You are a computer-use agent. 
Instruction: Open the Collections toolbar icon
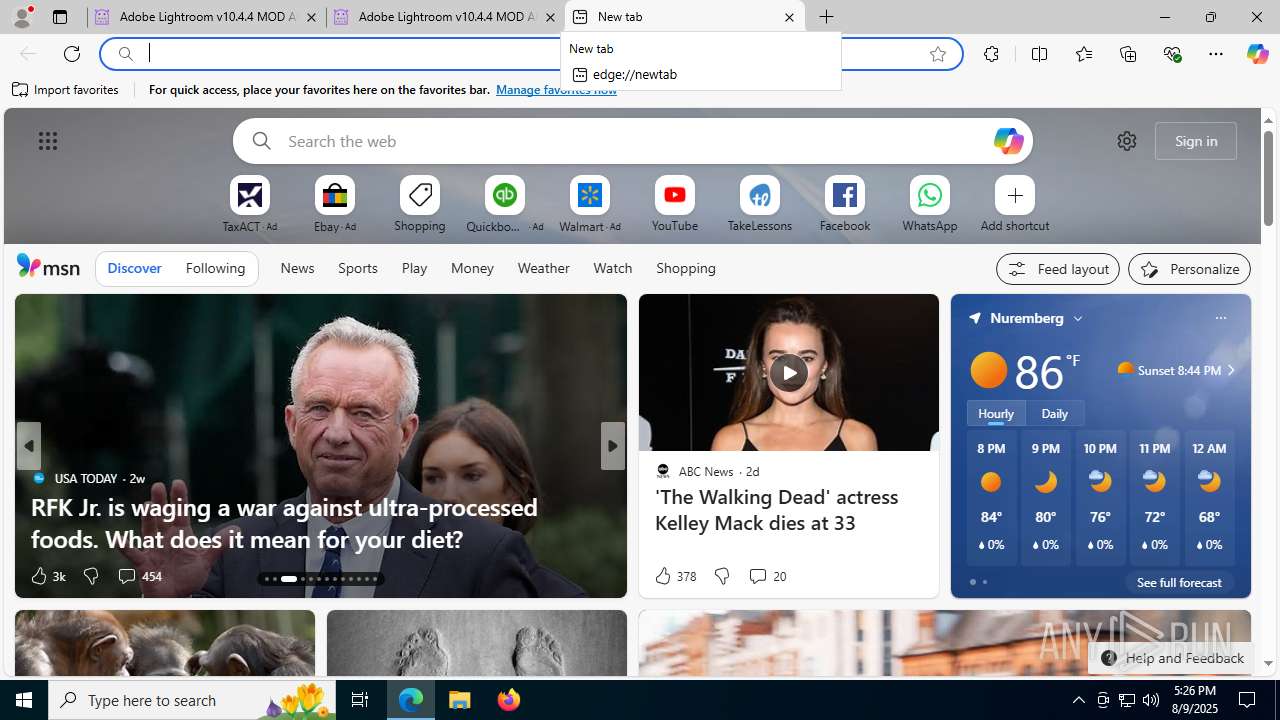(1128, 54)
